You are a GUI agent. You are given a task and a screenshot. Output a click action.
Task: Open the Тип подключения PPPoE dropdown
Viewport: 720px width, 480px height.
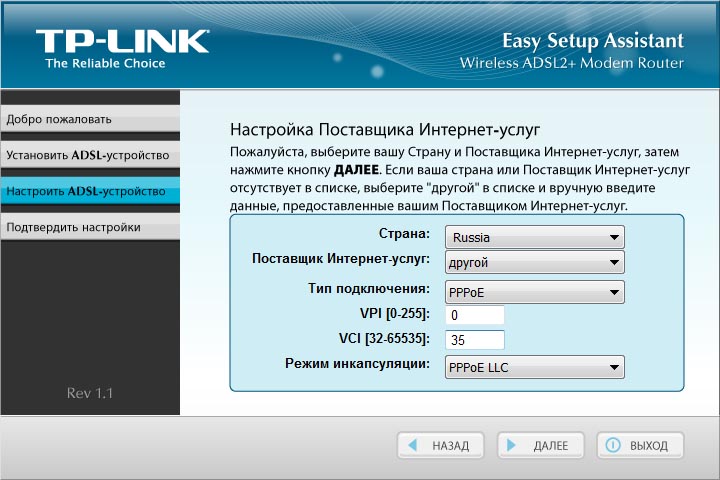(534, 292)
